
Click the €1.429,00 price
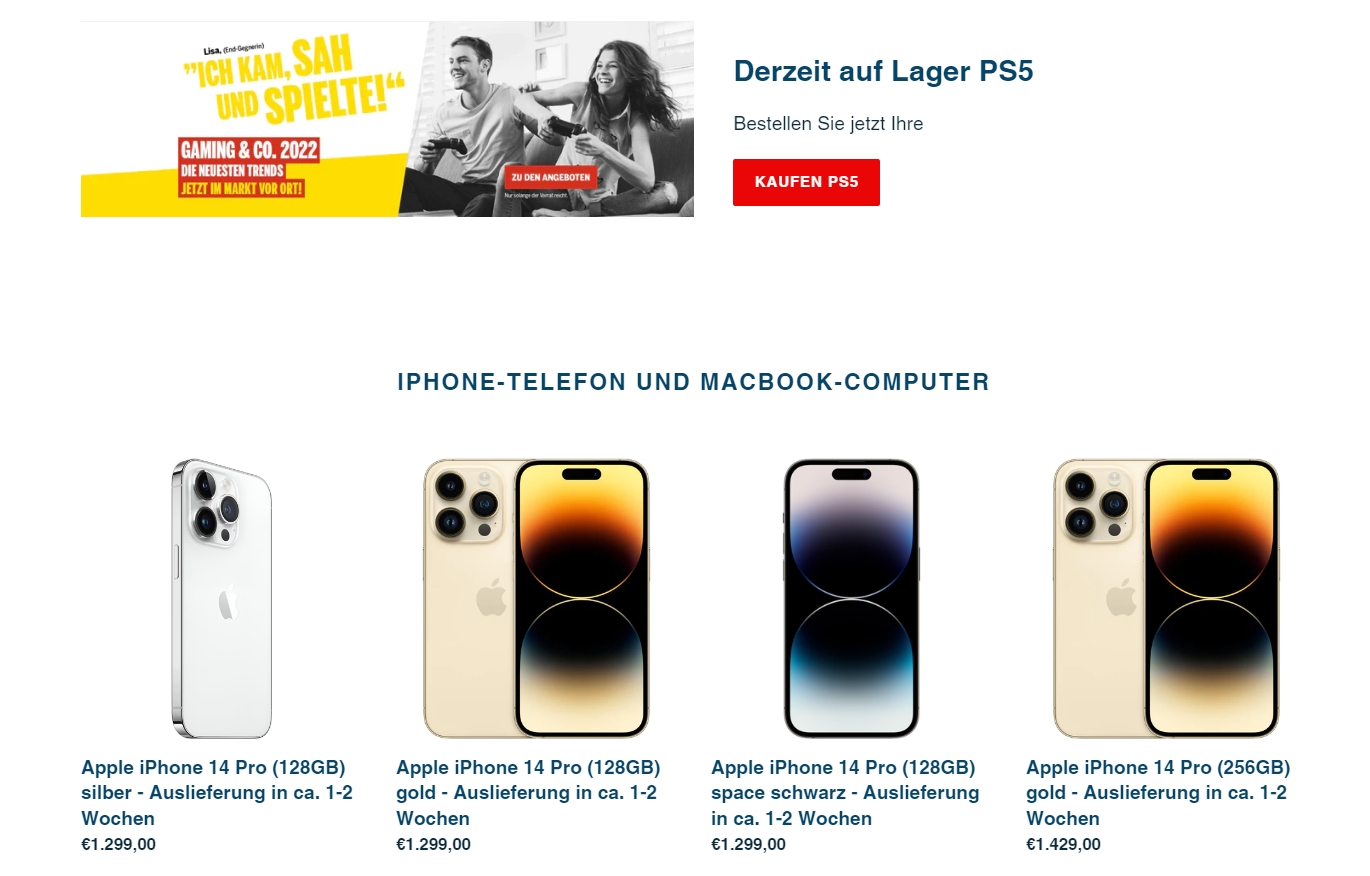pos(1063,844)
